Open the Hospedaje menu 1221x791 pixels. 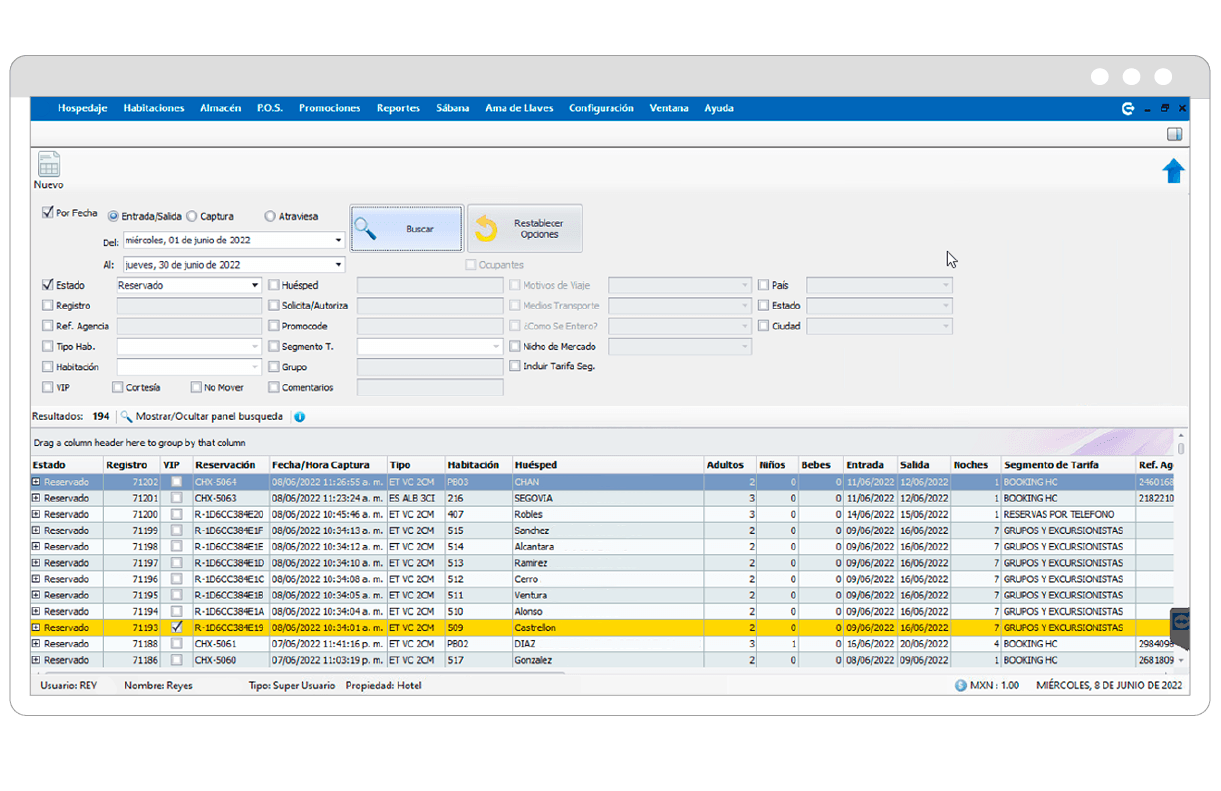pos(82,108)
